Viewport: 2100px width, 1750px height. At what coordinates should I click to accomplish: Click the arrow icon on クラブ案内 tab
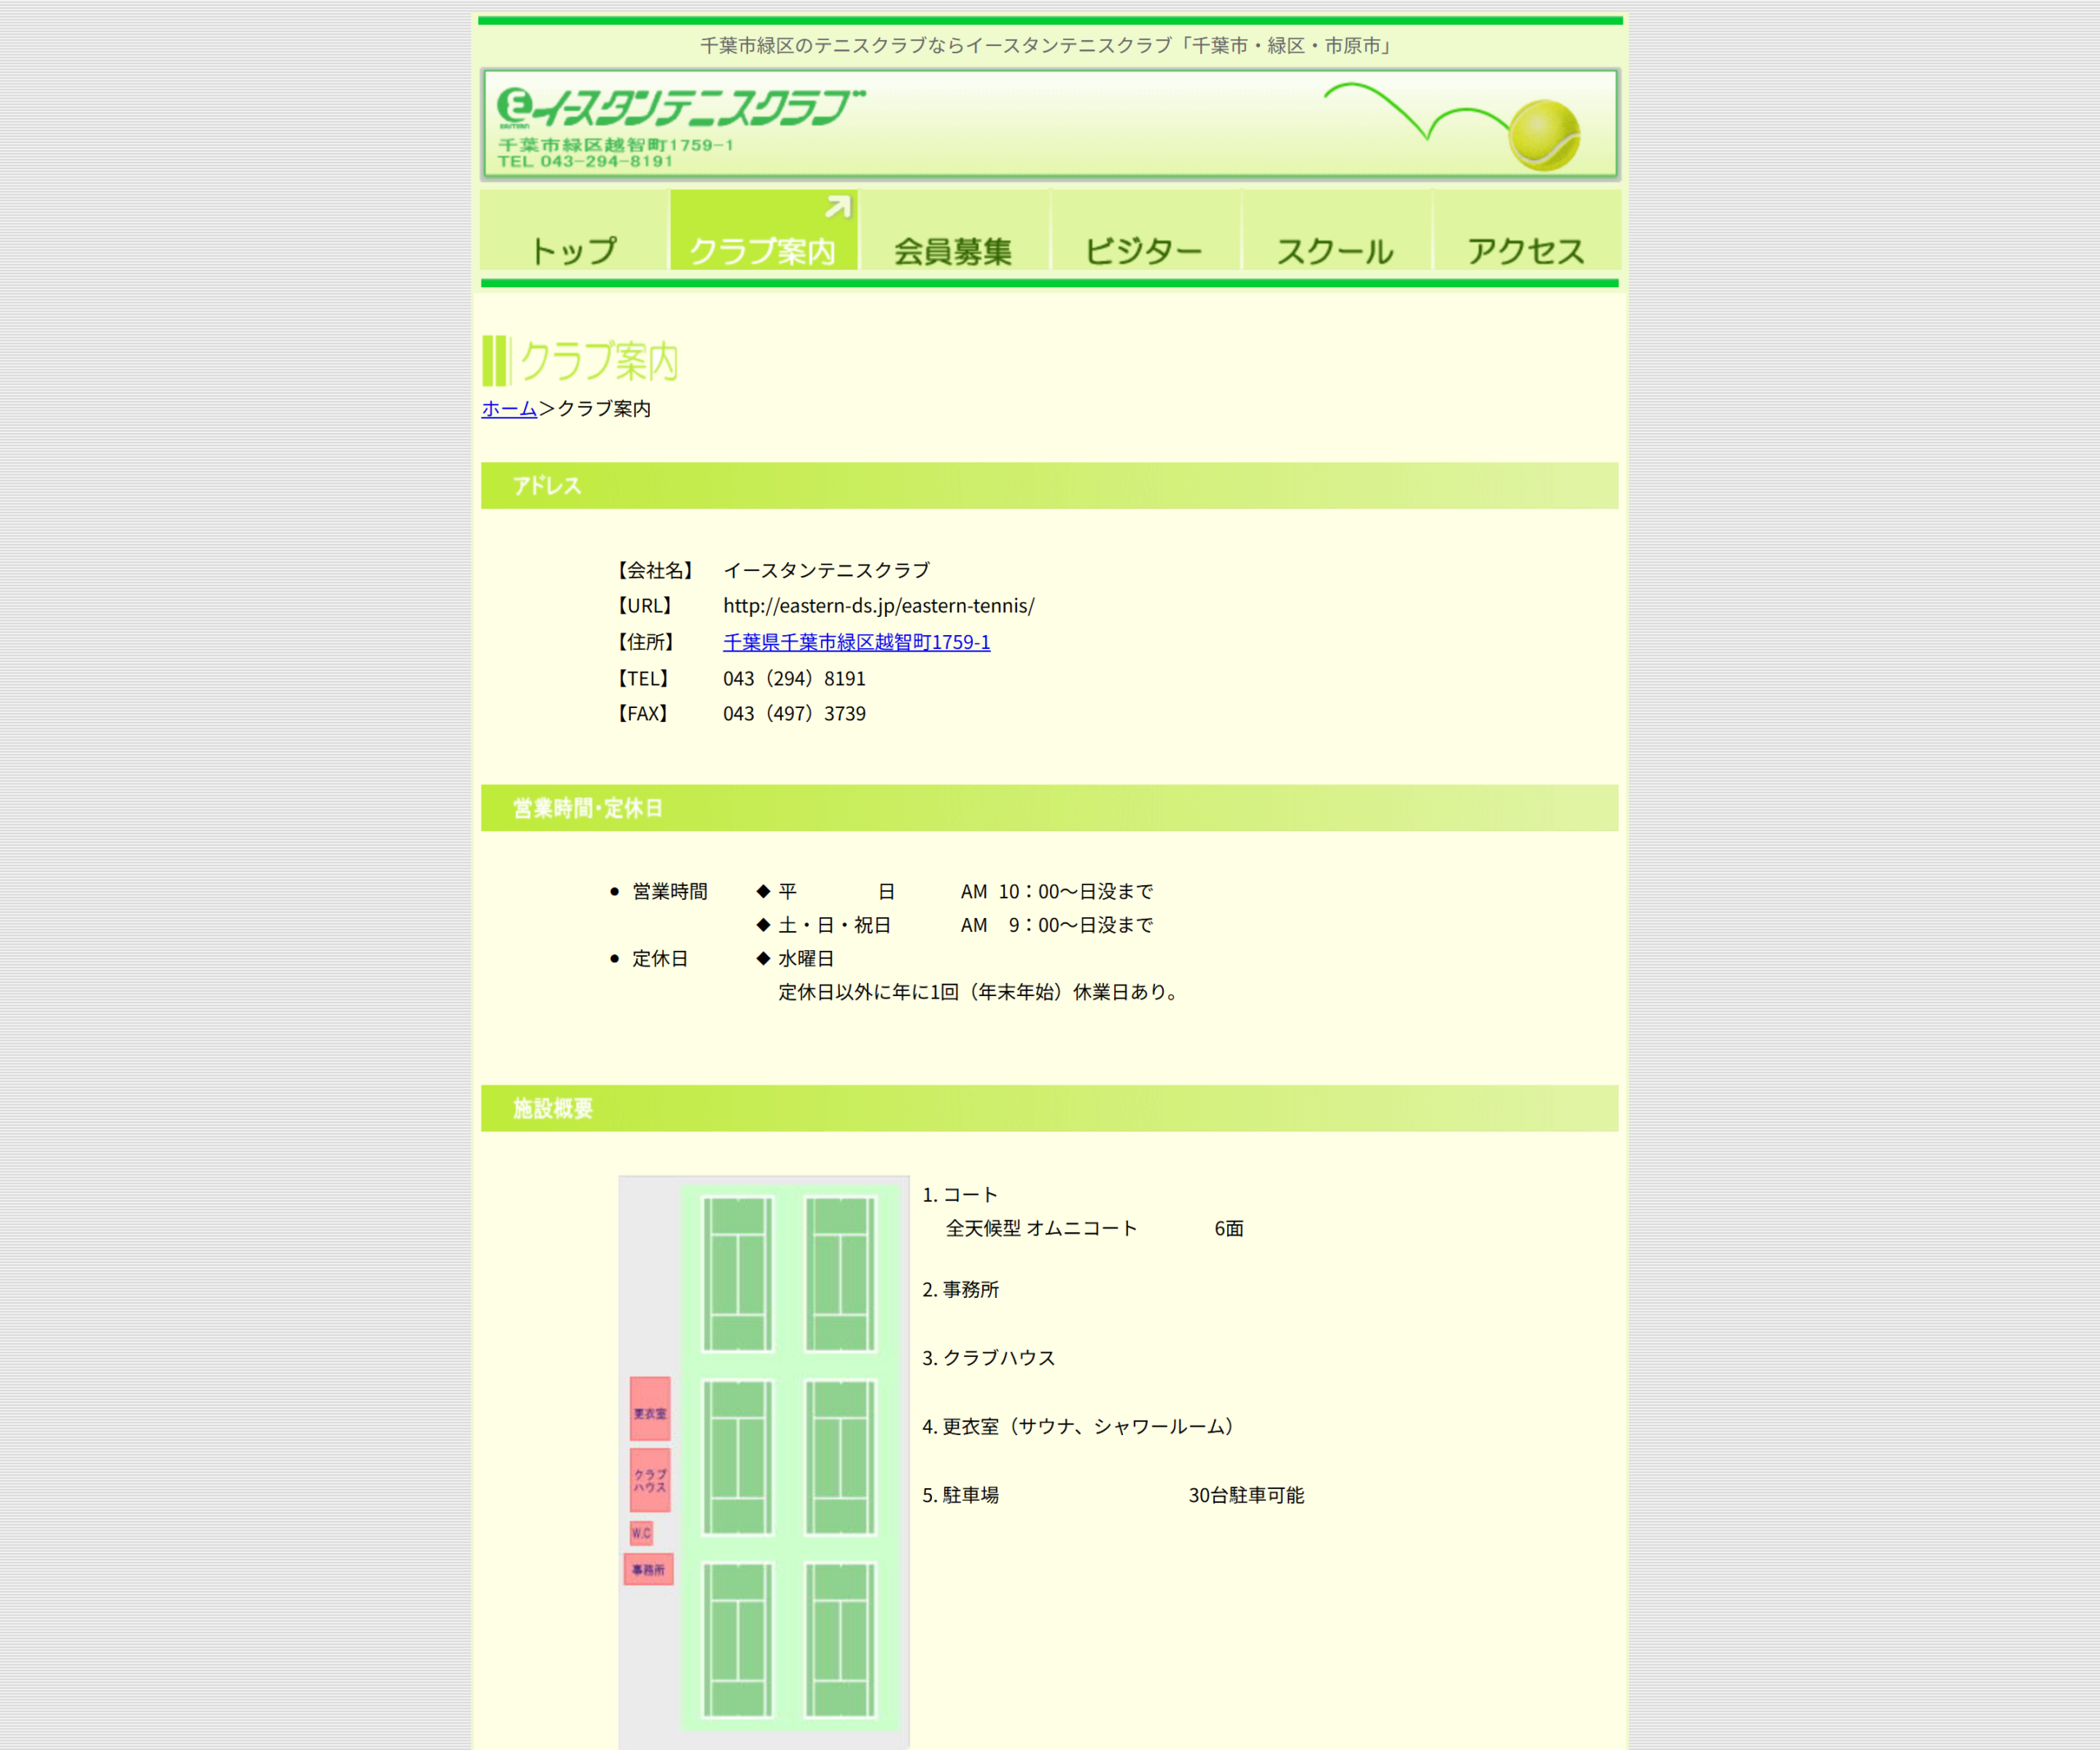(x=838, y=207)
